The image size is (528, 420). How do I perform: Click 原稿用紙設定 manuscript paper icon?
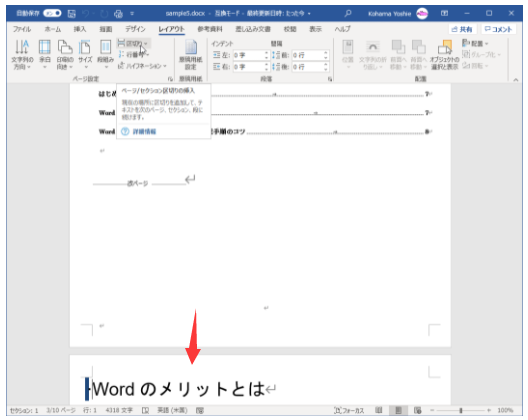point(191,54)
